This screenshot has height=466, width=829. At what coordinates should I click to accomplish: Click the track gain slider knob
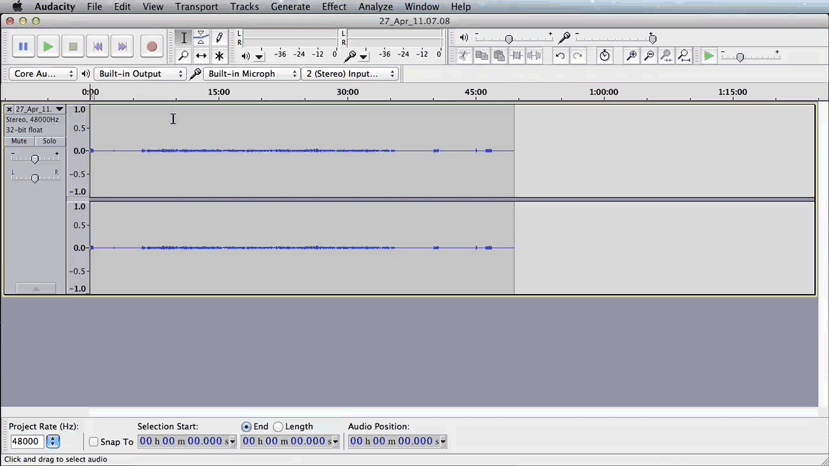(x=35, y=159)
